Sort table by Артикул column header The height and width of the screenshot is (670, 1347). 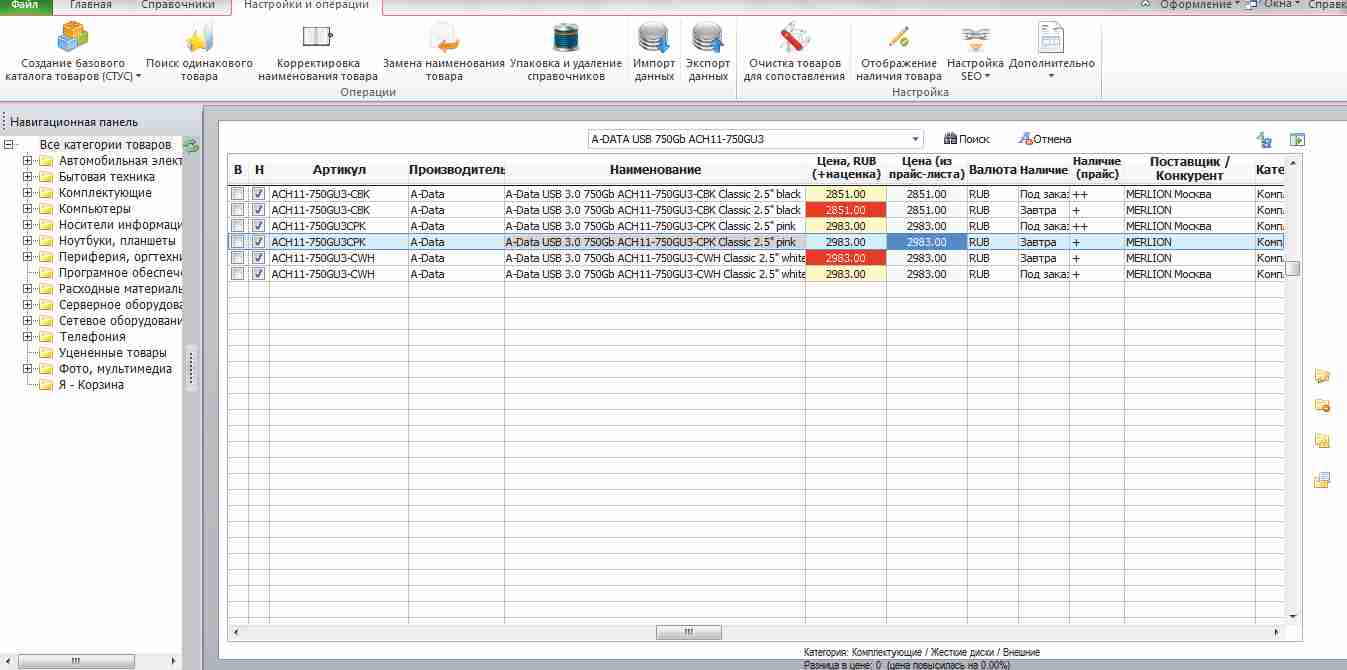[x=339, y=170]
